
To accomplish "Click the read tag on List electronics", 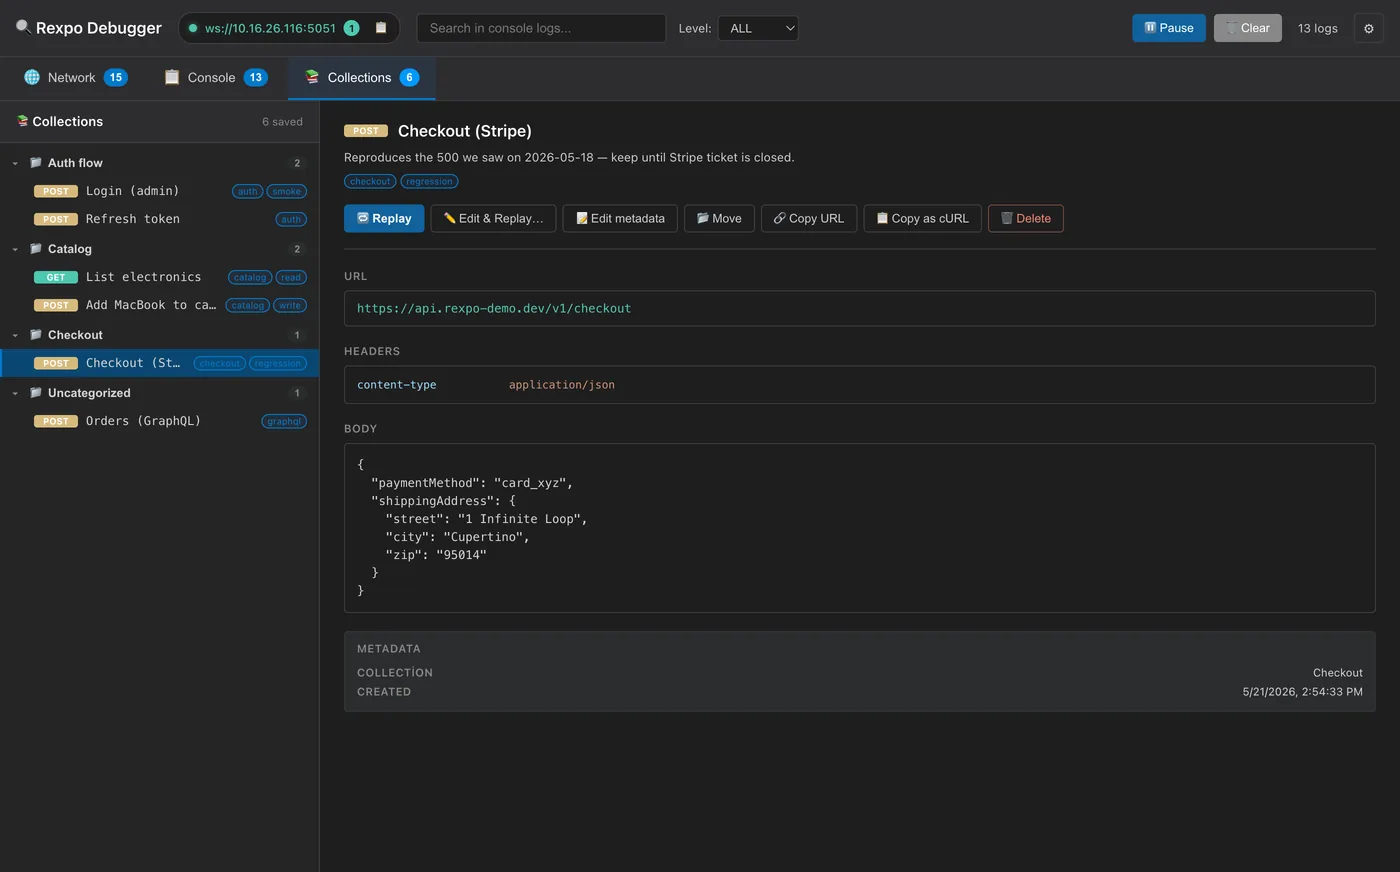I will pos(291,277).
